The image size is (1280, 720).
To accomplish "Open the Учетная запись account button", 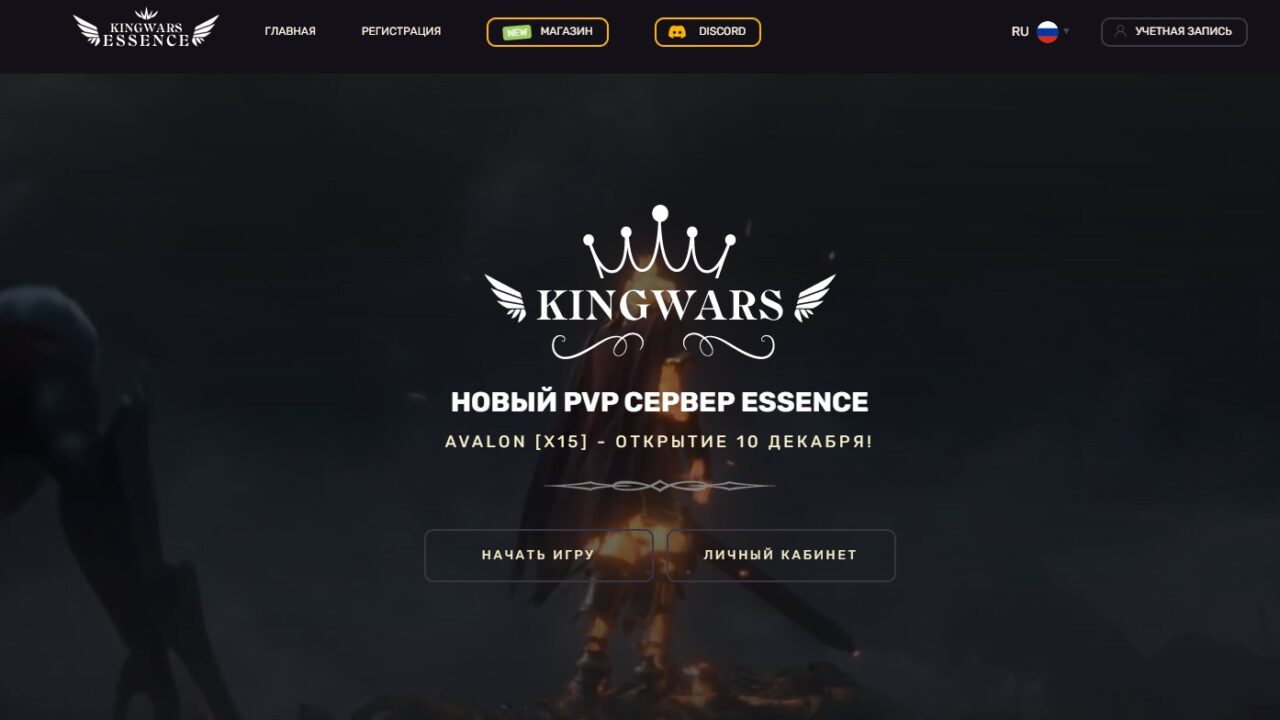I will (1174, 32).
